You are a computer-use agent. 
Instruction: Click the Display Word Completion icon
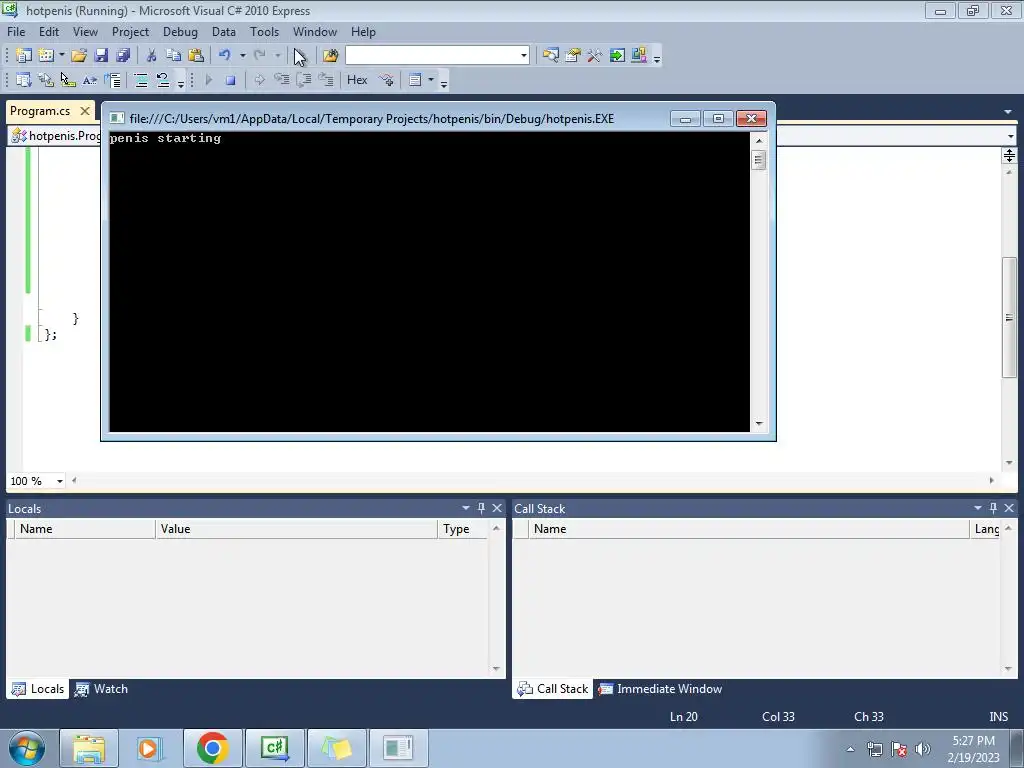pyautogui.click(x=89, y=80)
